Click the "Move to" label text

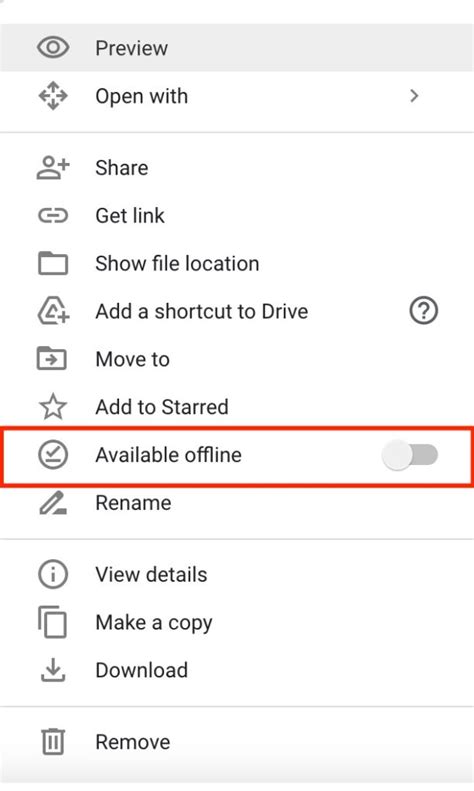point(133,359)
